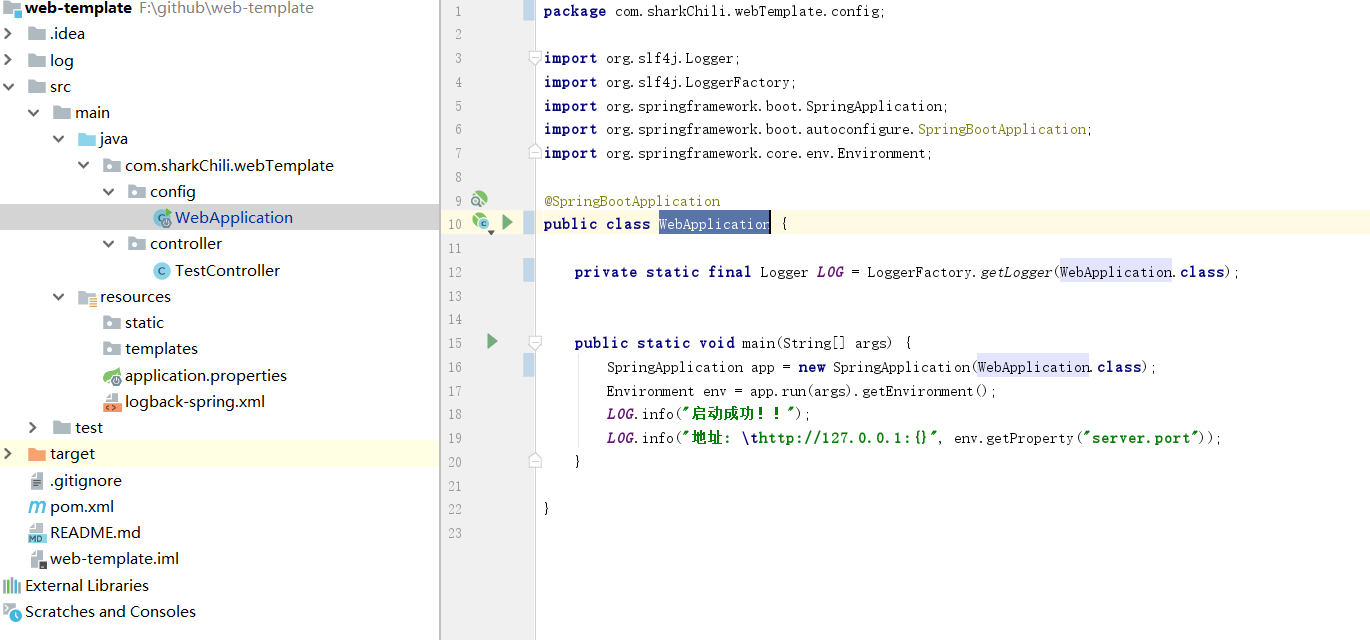Select the TestController class icon
Image resolution: width=1370 pixels, height=640 pixels.
pos(161,271)
